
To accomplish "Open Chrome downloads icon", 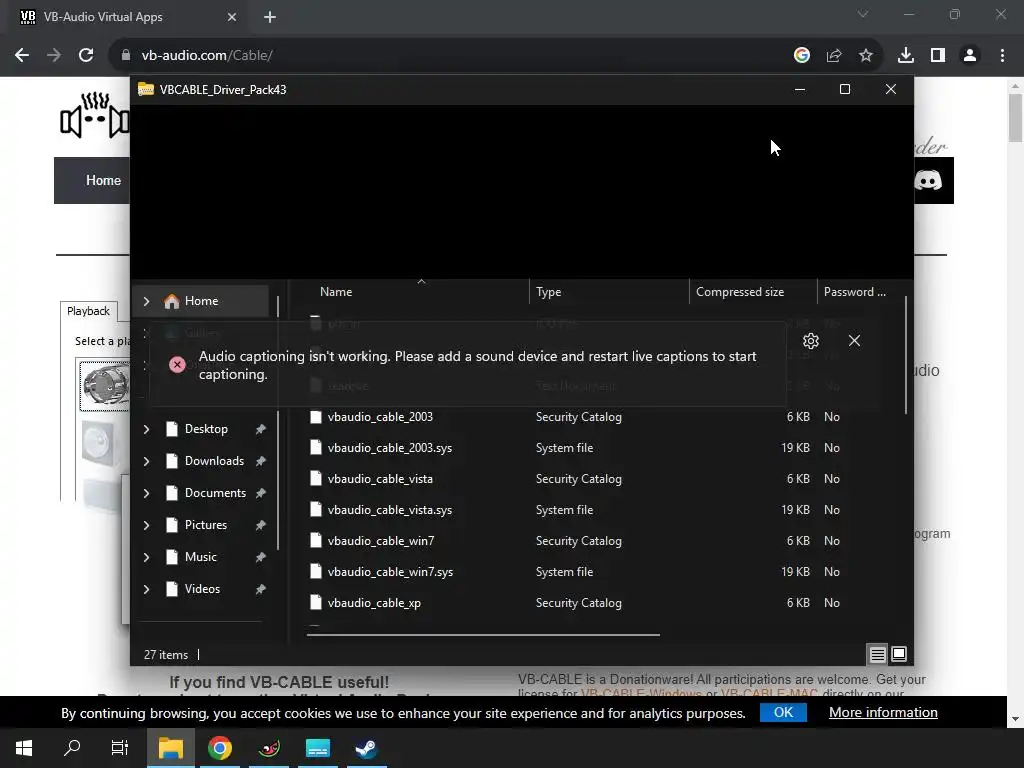I will pos(906,56).
